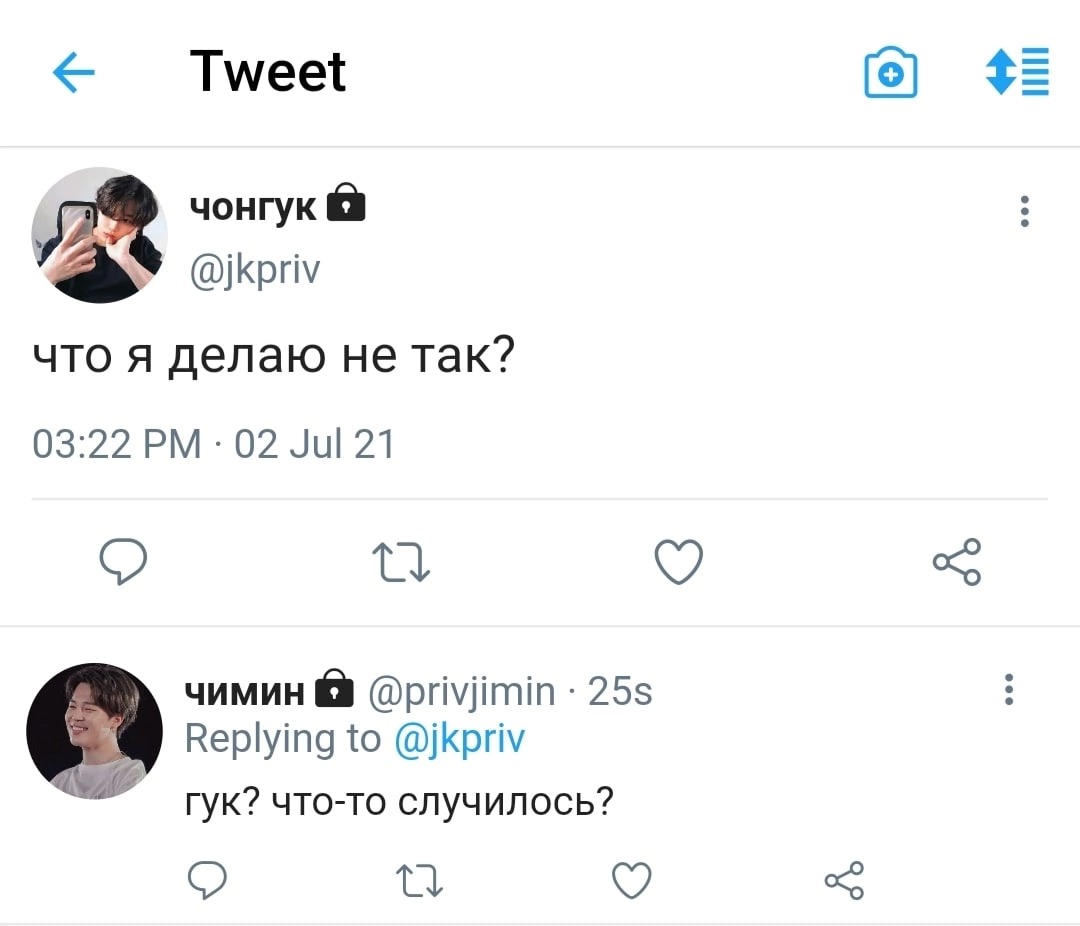
Task: Tap the thread sort arrows icon
Action: coord(1017,73)
